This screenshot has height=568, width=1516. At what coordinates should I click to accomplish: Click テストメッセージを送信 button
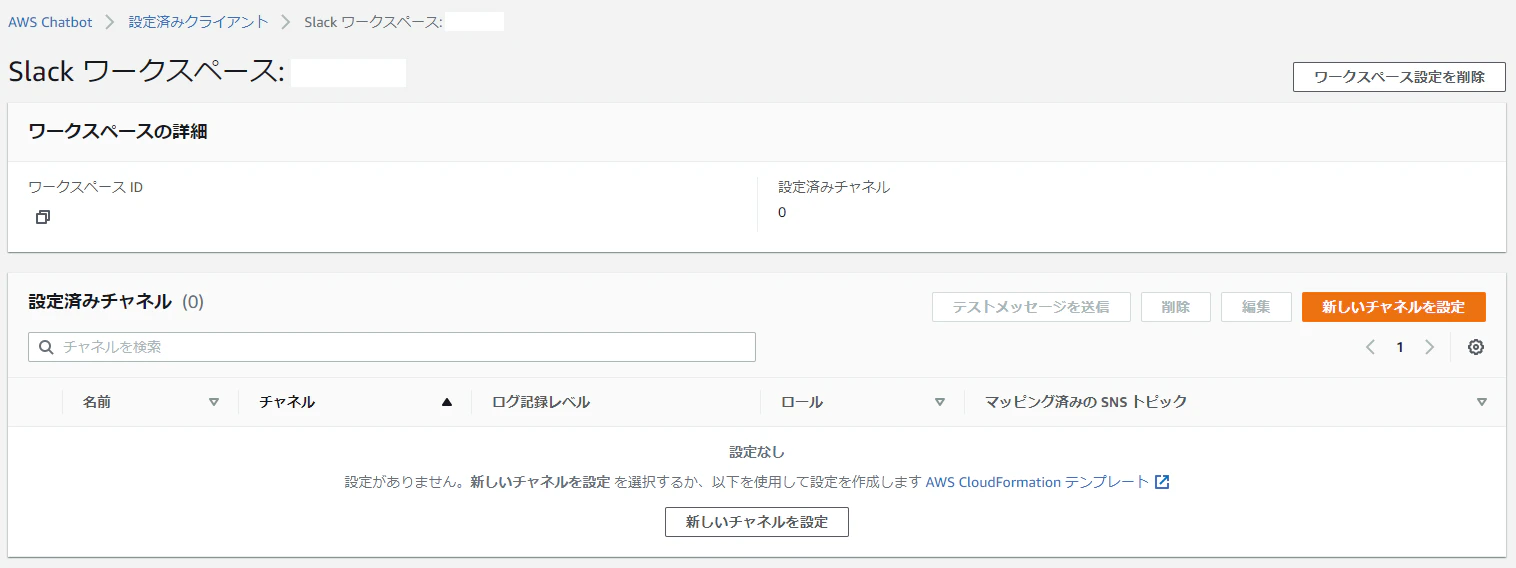[1031, 307]
